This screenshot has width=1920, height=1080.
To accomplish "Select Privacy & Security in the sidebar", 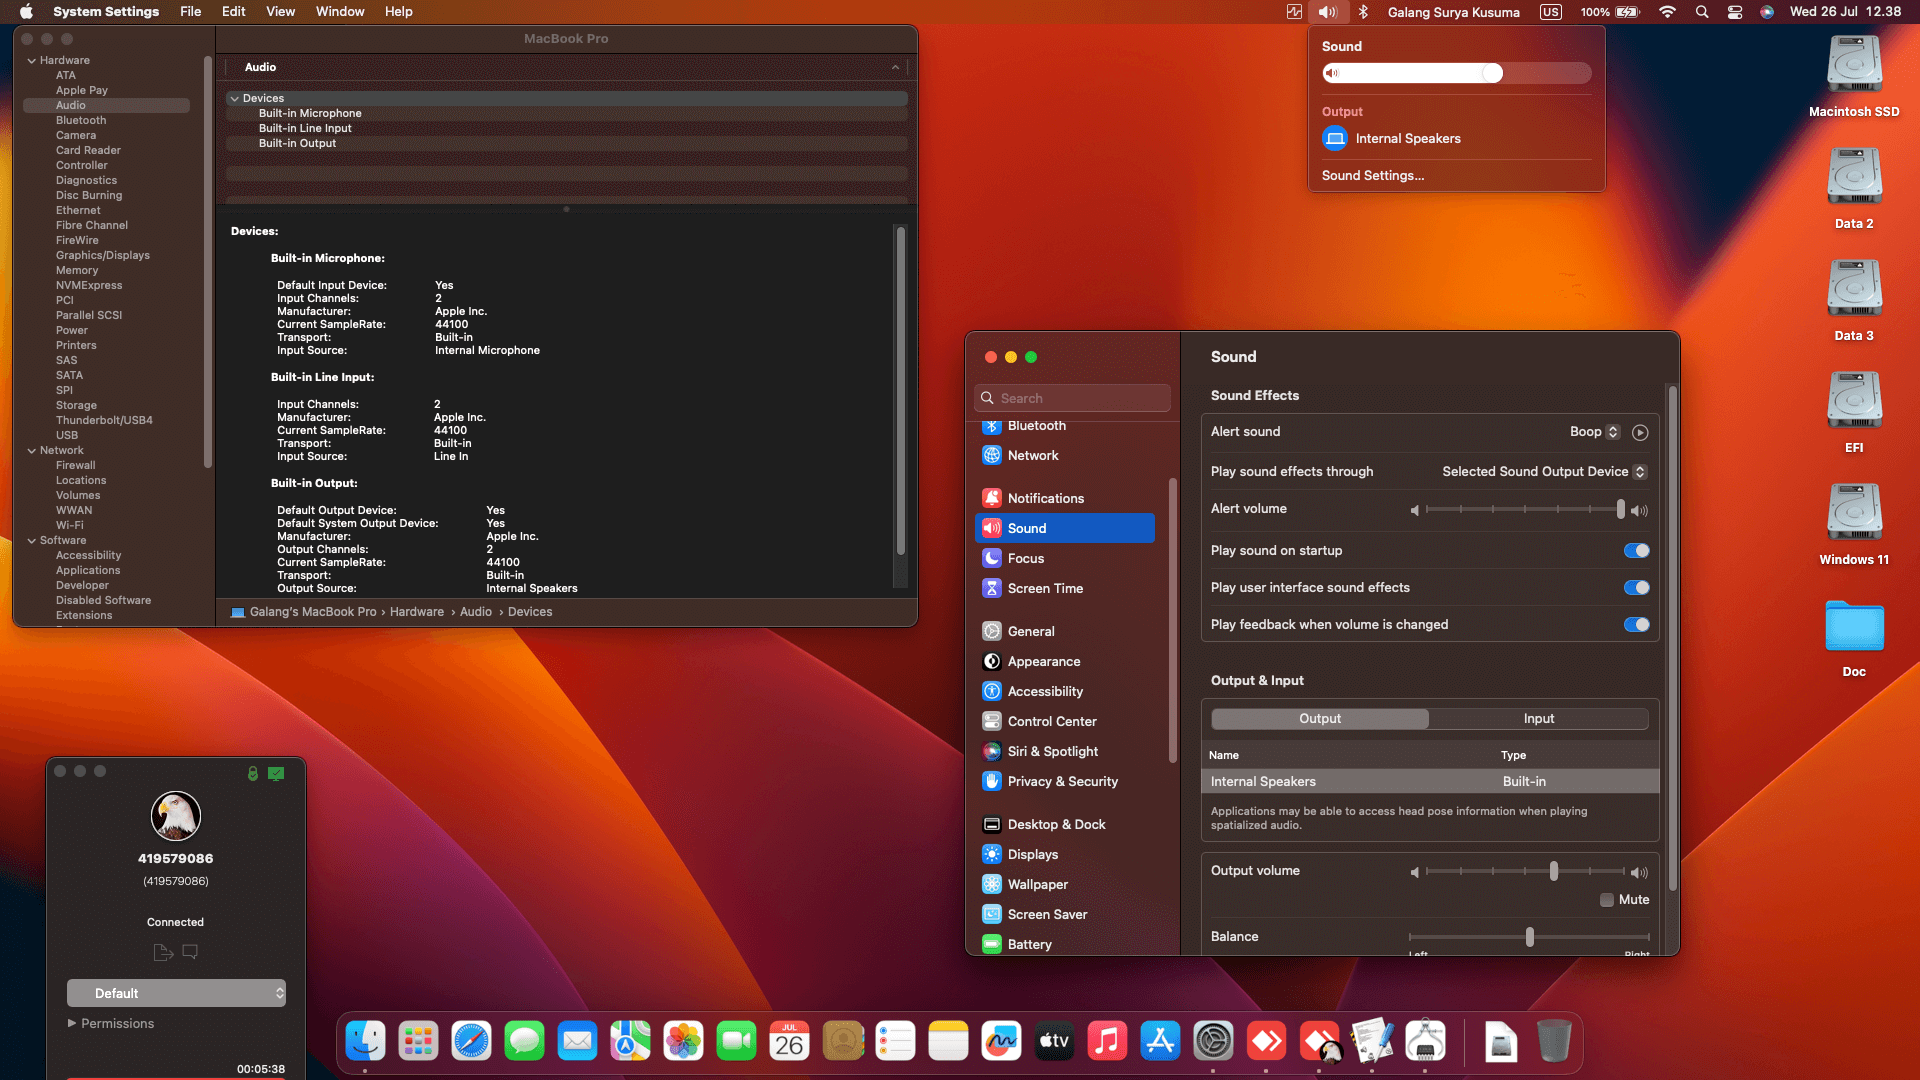I will point(1062,781).
